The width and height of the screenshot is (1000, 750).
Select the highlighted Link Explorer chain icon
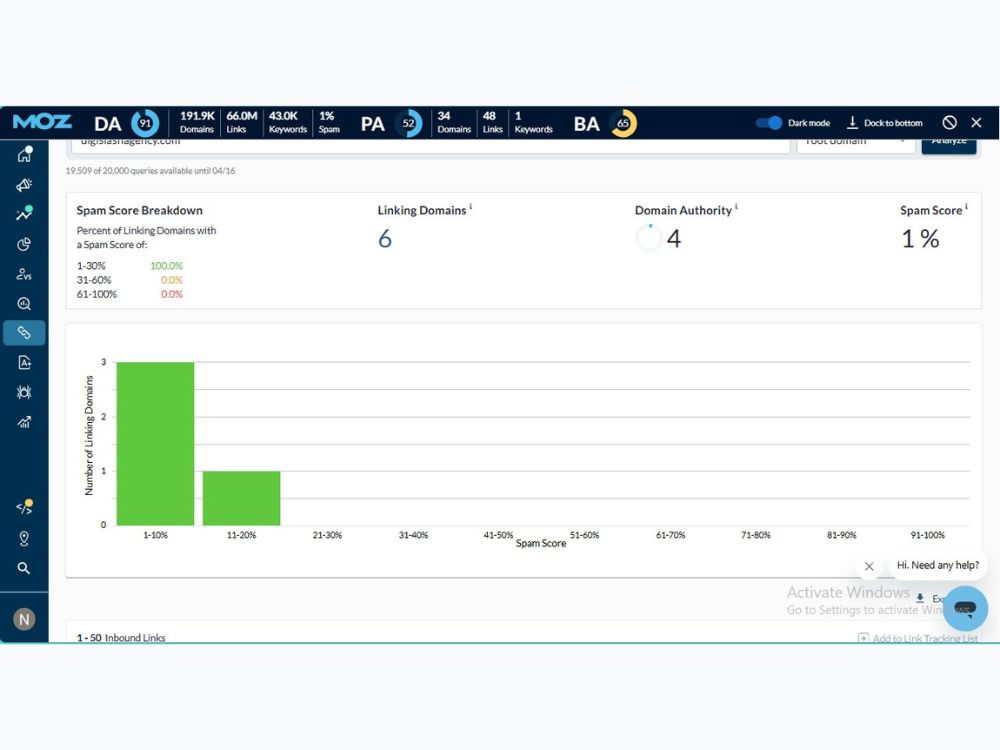pos(24,333)
